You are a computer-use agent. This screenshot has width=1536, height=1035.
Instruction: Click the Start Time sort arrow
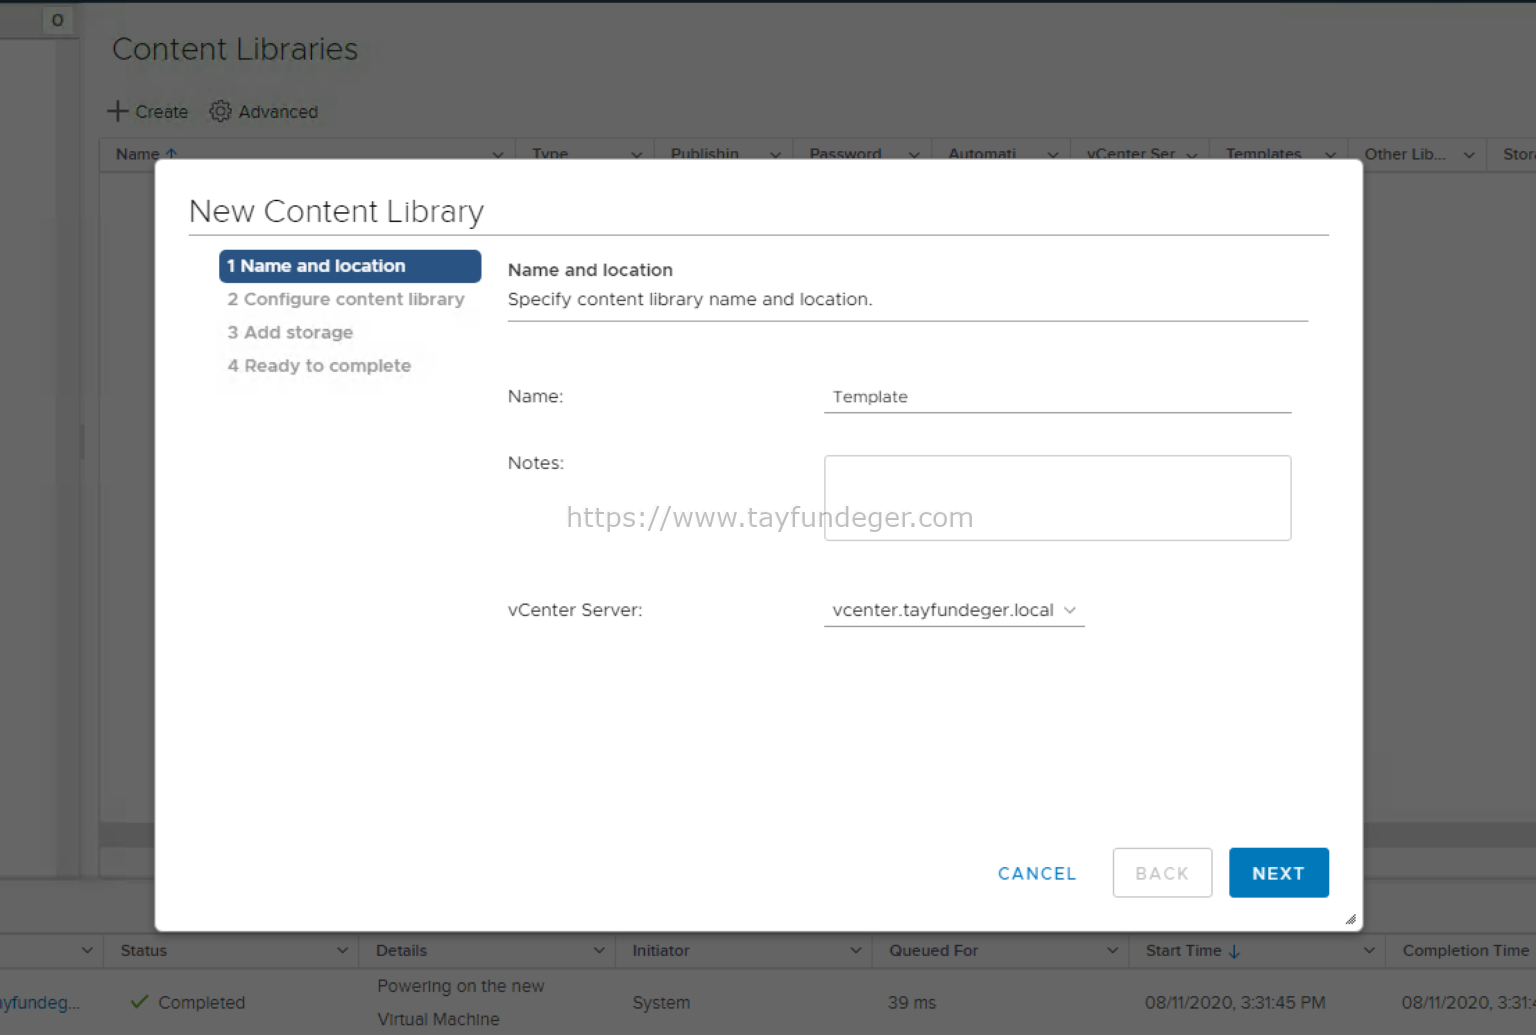tap(1234, 951)
